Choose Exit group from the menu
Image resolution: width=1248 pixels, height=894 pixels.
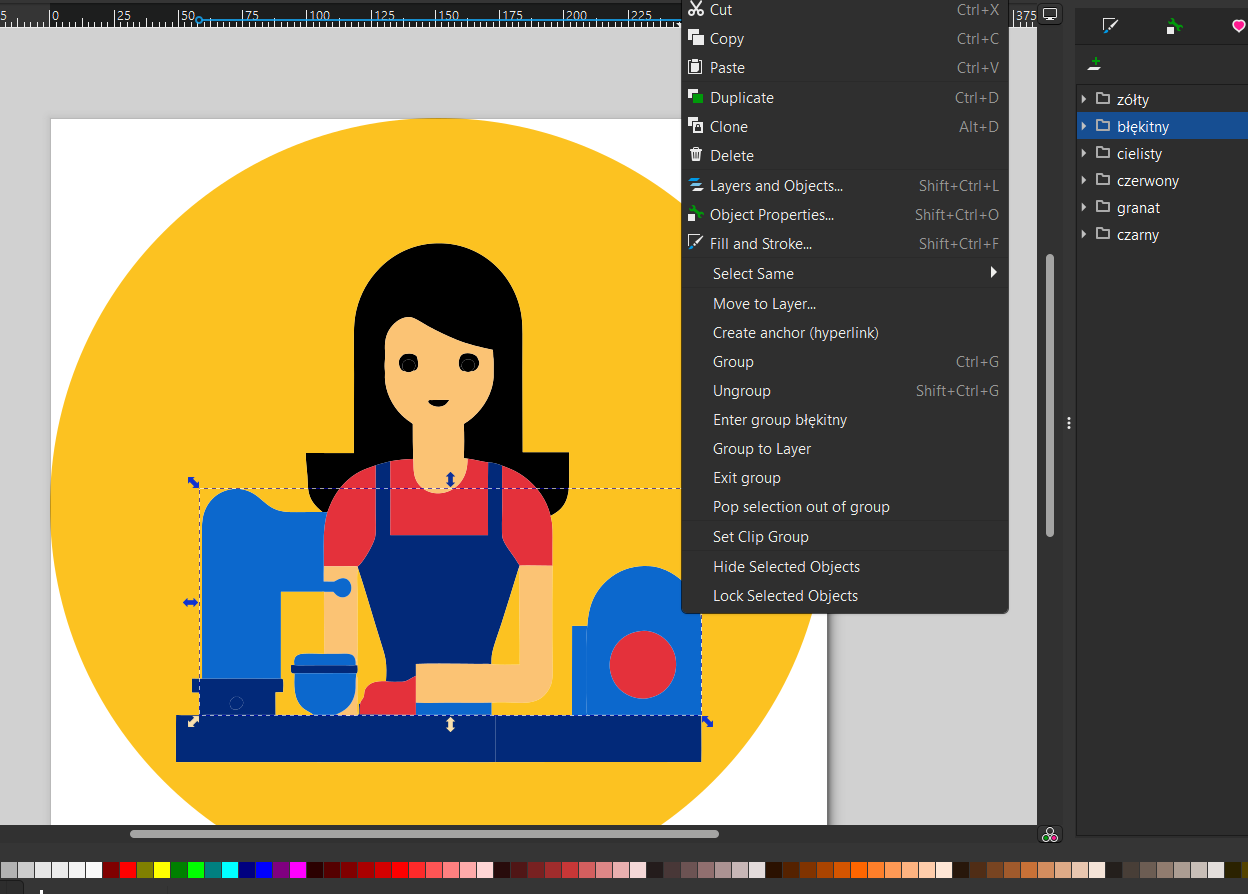coord(845,478)
